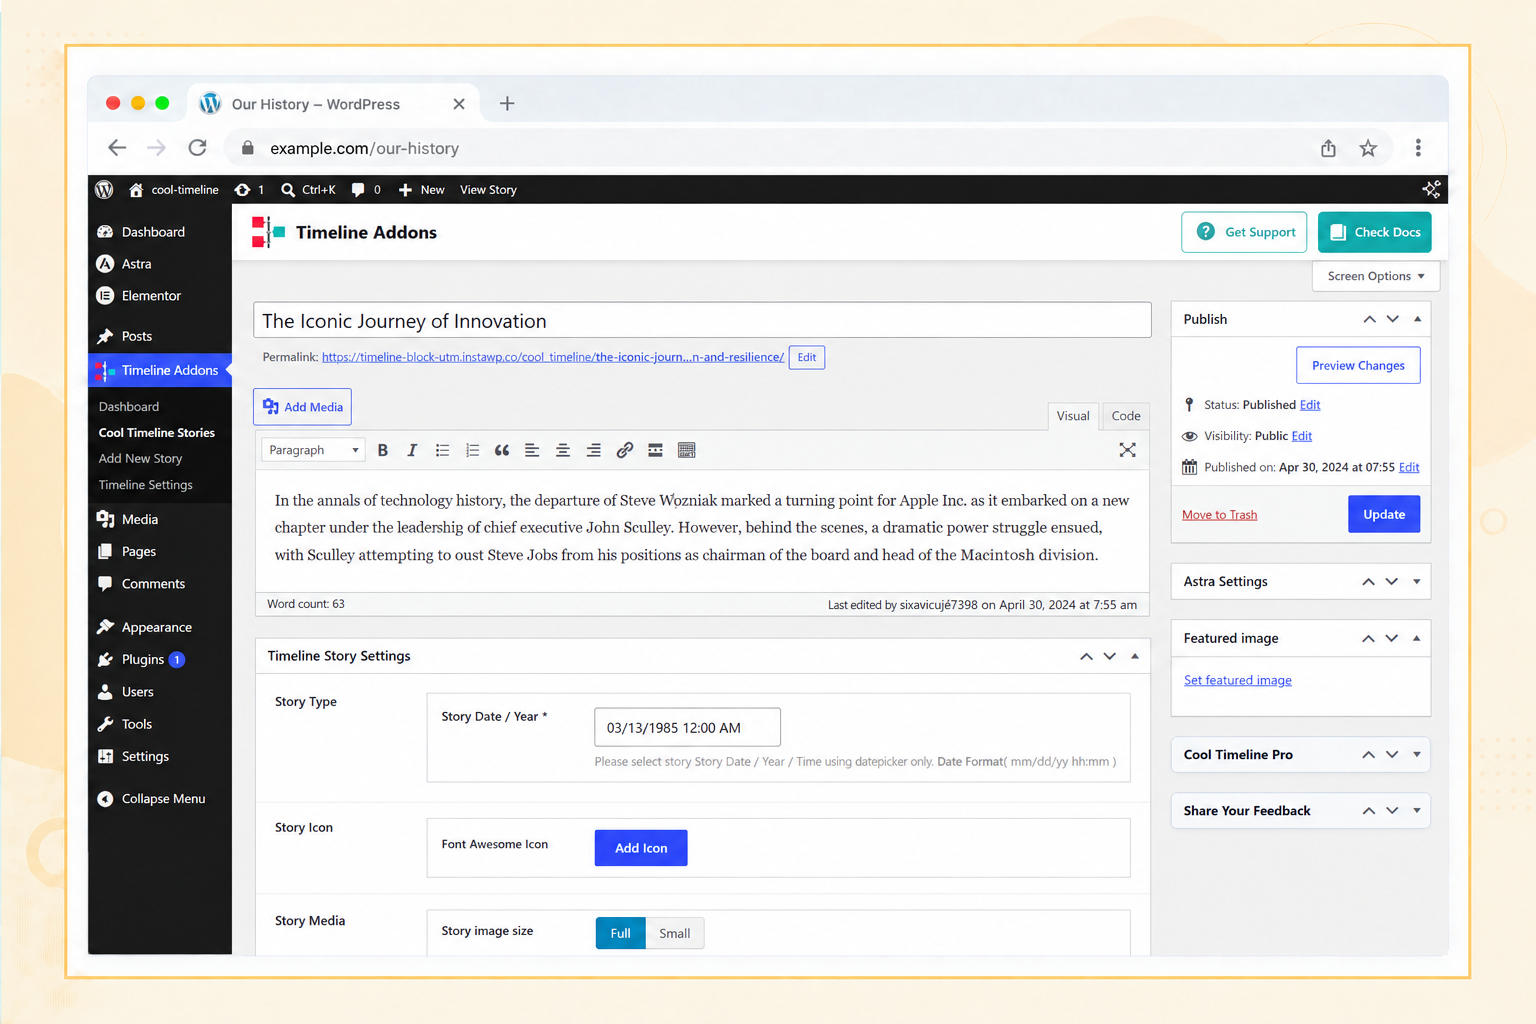Center align the text
This screenshot has width=1536, height=1024.
(x=563, y=450)
